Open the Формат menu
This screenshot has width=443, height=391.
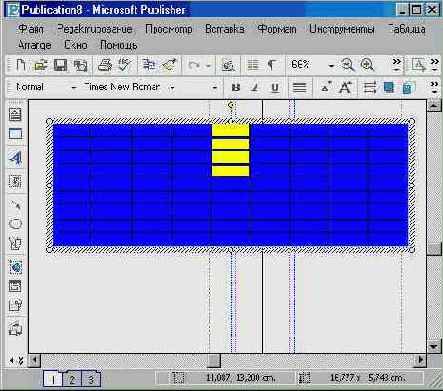click(x=277, y=29)
